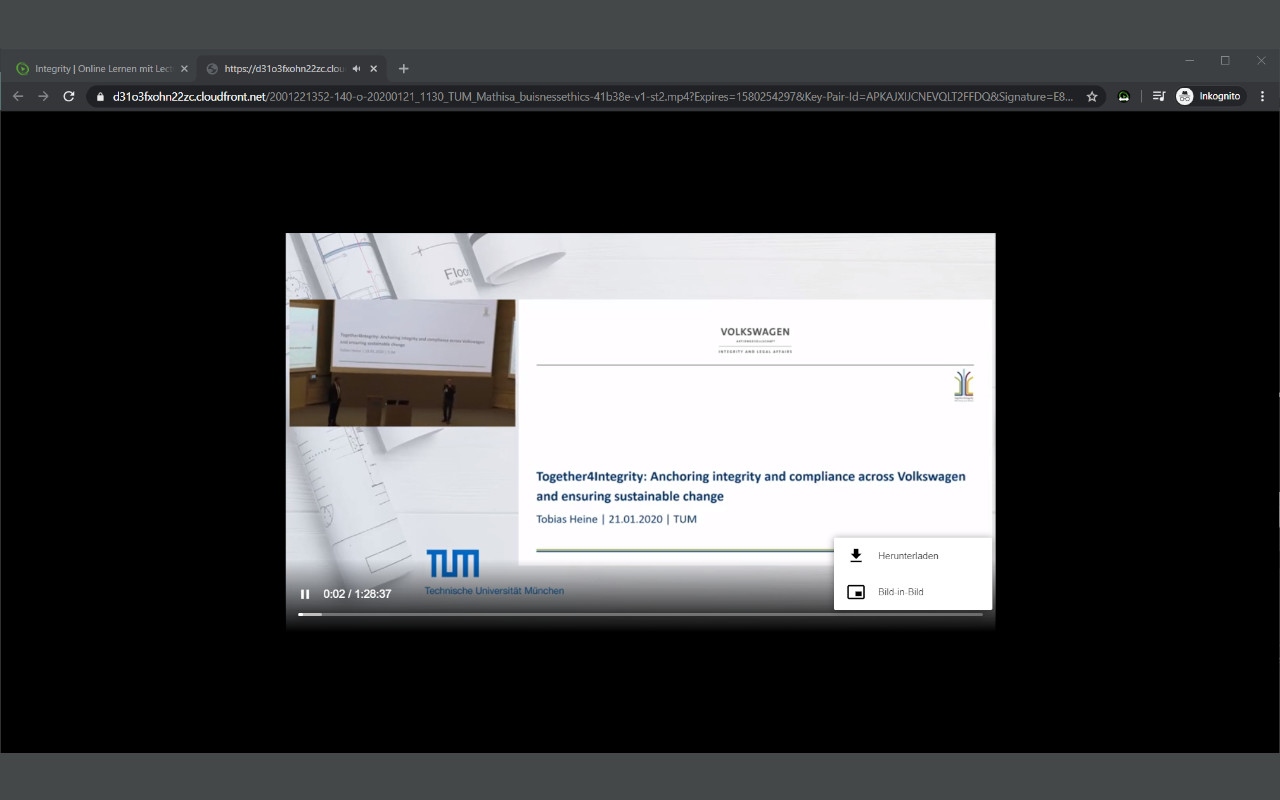Open the media control icon
The image size is (1280, 800).
pos(1159,97)
